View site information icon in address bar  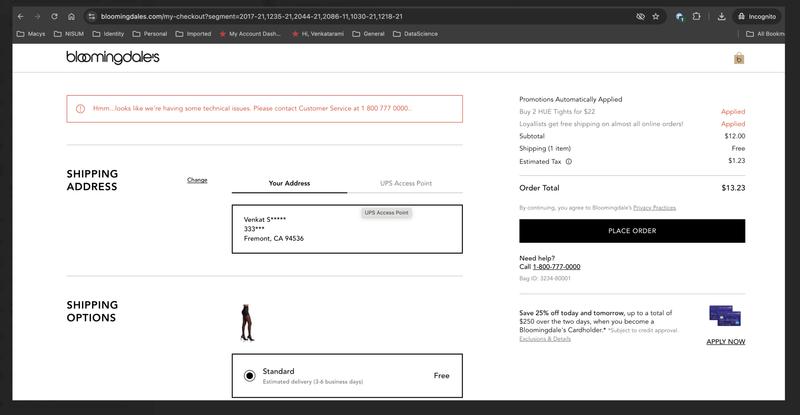(91, 16)
